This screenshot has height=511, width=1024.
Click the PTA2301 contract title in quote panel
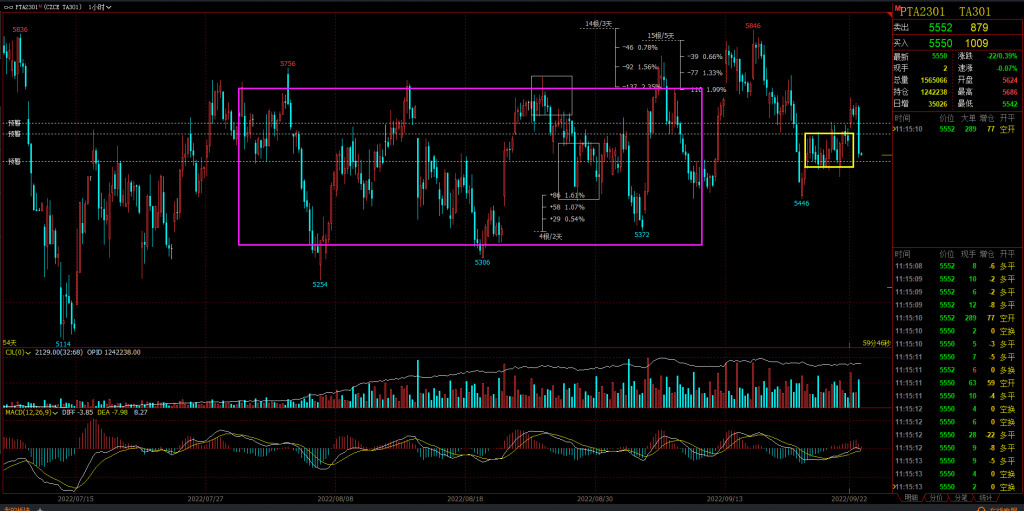pos(921,11)
